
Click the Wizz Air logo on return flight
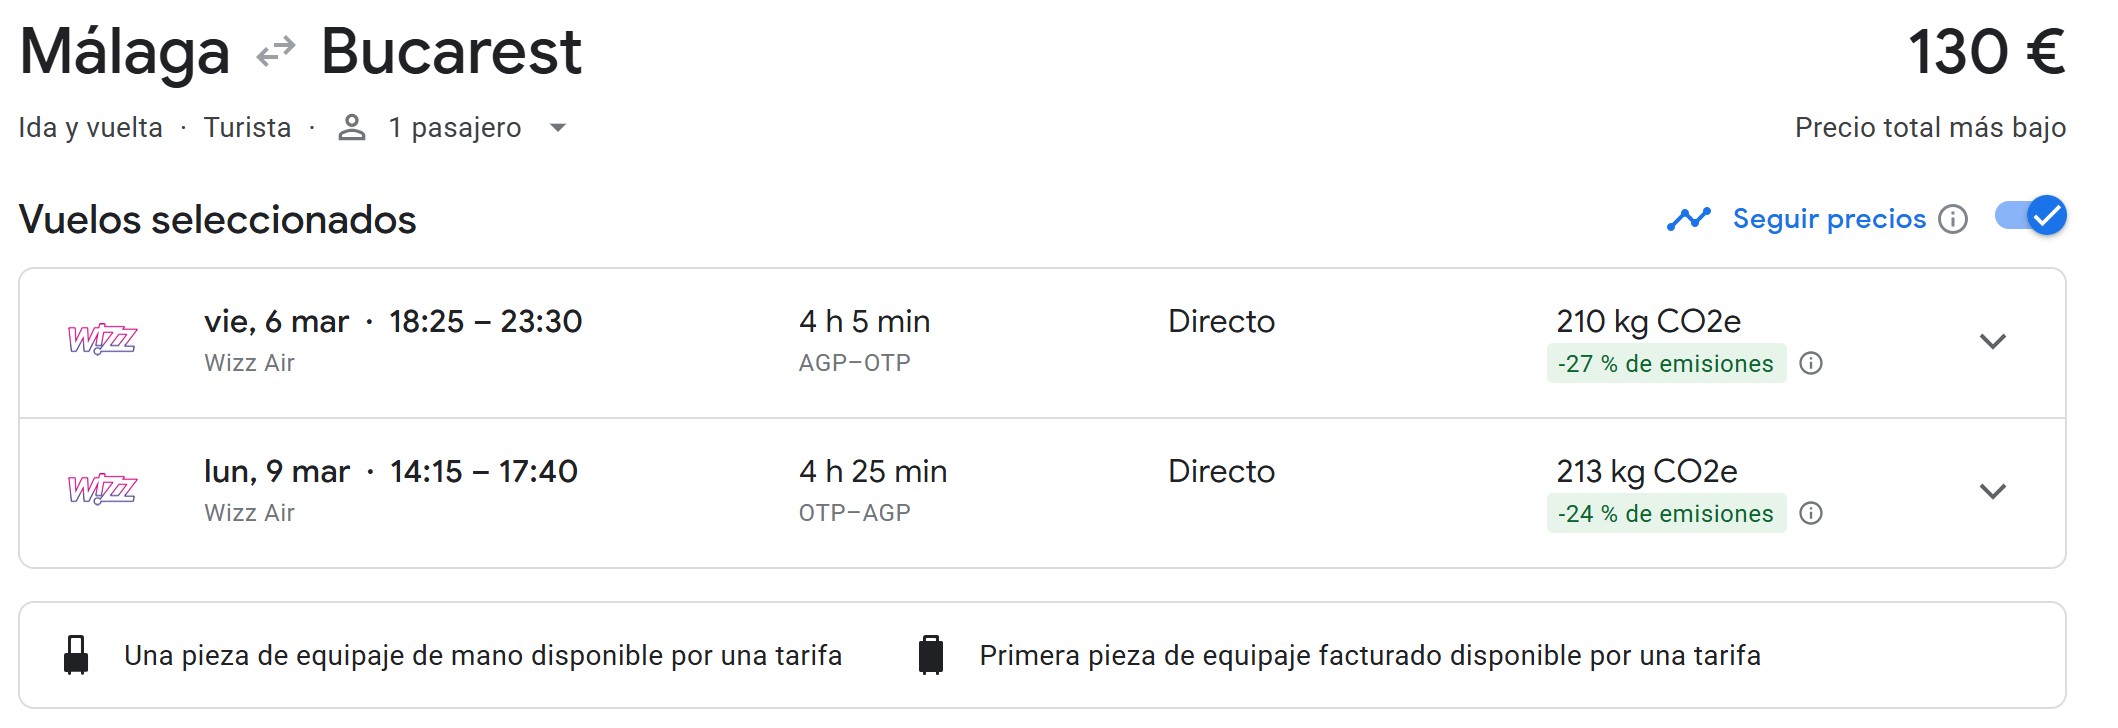tap(102, 490)
